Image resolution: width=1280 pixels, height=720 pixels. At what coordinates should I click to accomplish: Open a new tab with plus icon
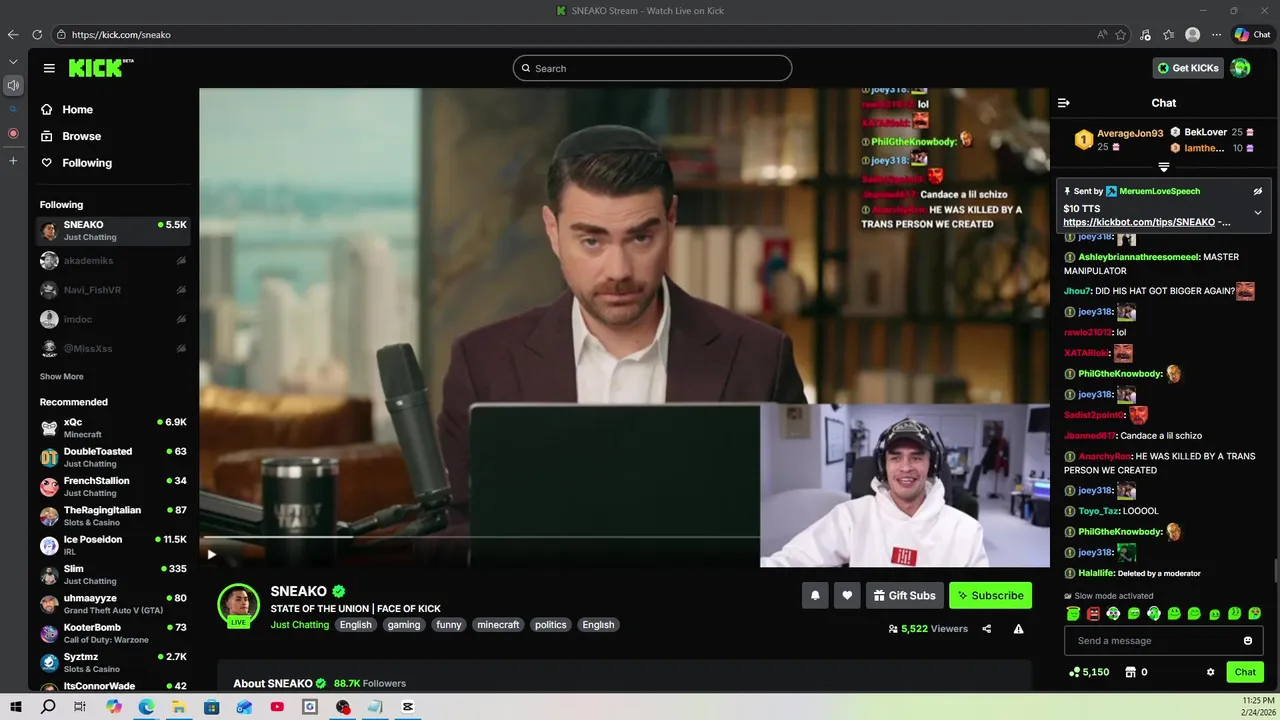(x=13, y=160)
